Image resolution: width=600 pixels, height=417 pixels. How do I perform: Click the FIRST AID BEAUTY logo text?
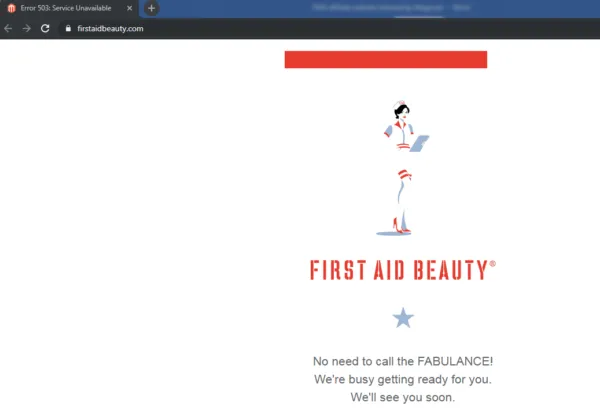[403, 270]
